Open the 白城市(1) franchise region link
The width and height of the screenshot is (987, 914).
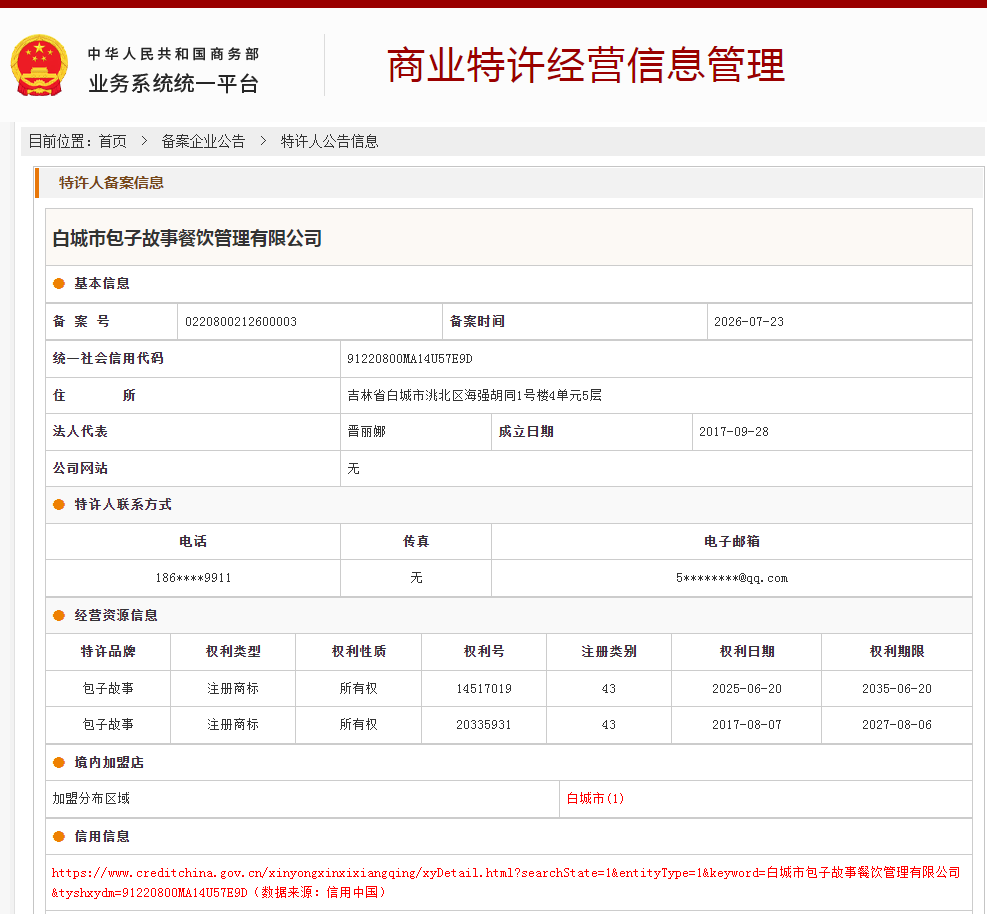pyautogui.click(x=595, y=798)
